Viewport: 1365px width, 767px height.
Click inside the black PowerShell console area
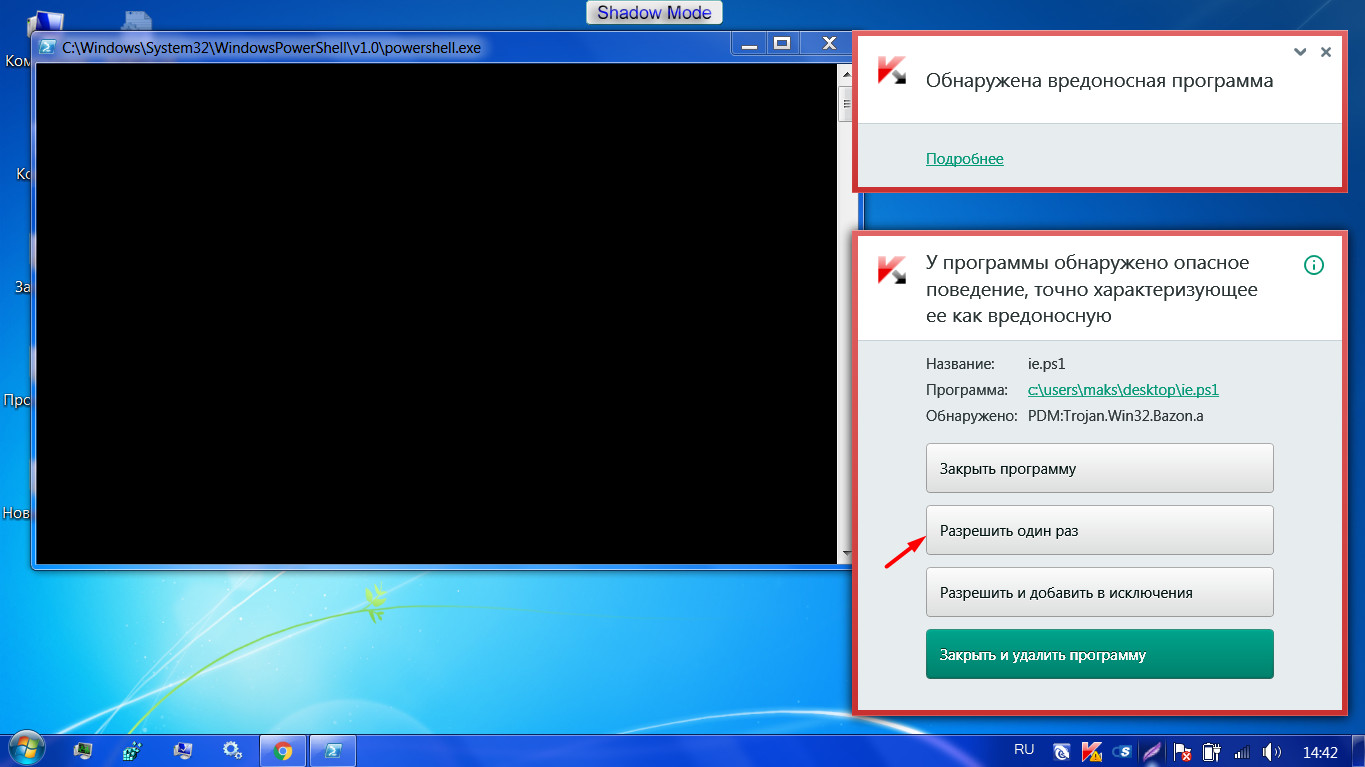pyautogui.click(x=437, y=314)
